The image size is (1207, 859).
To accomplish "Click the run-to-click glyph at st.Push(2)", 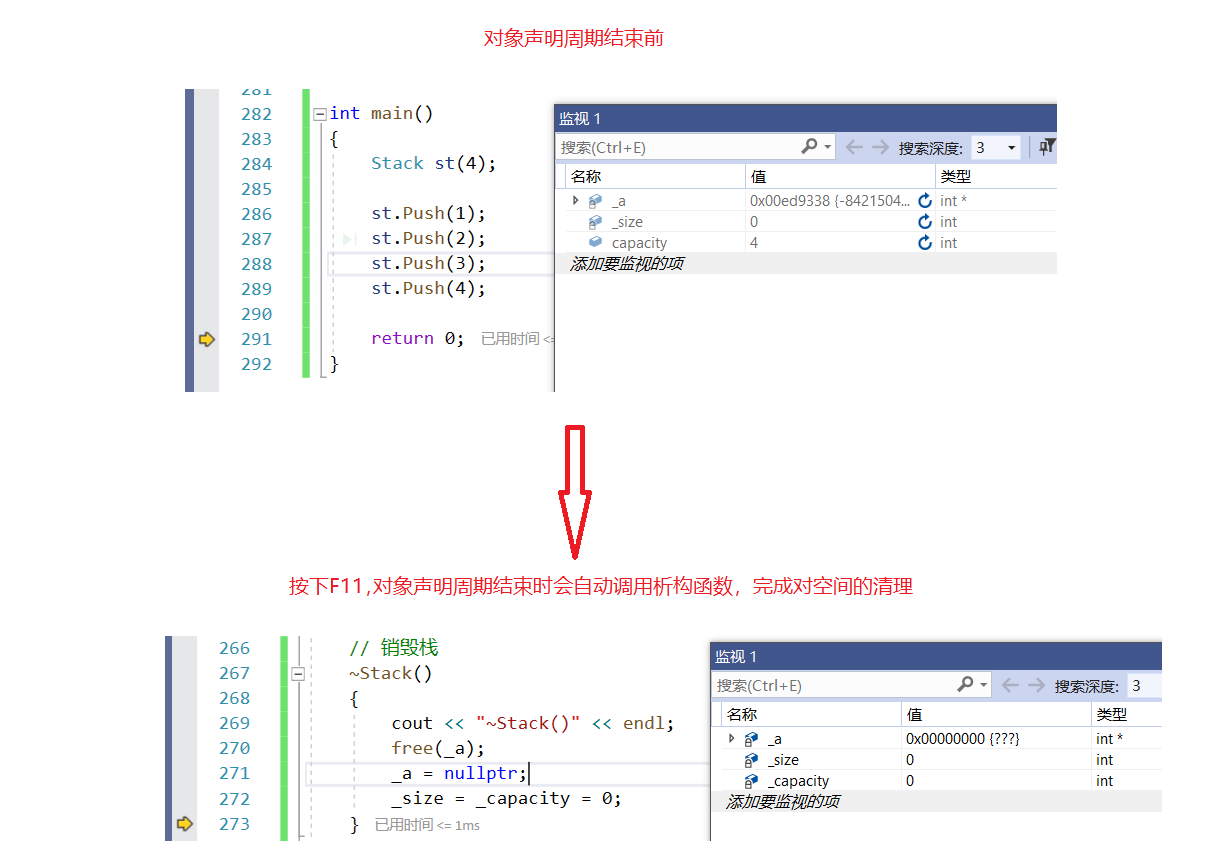I will pos(349,239).
